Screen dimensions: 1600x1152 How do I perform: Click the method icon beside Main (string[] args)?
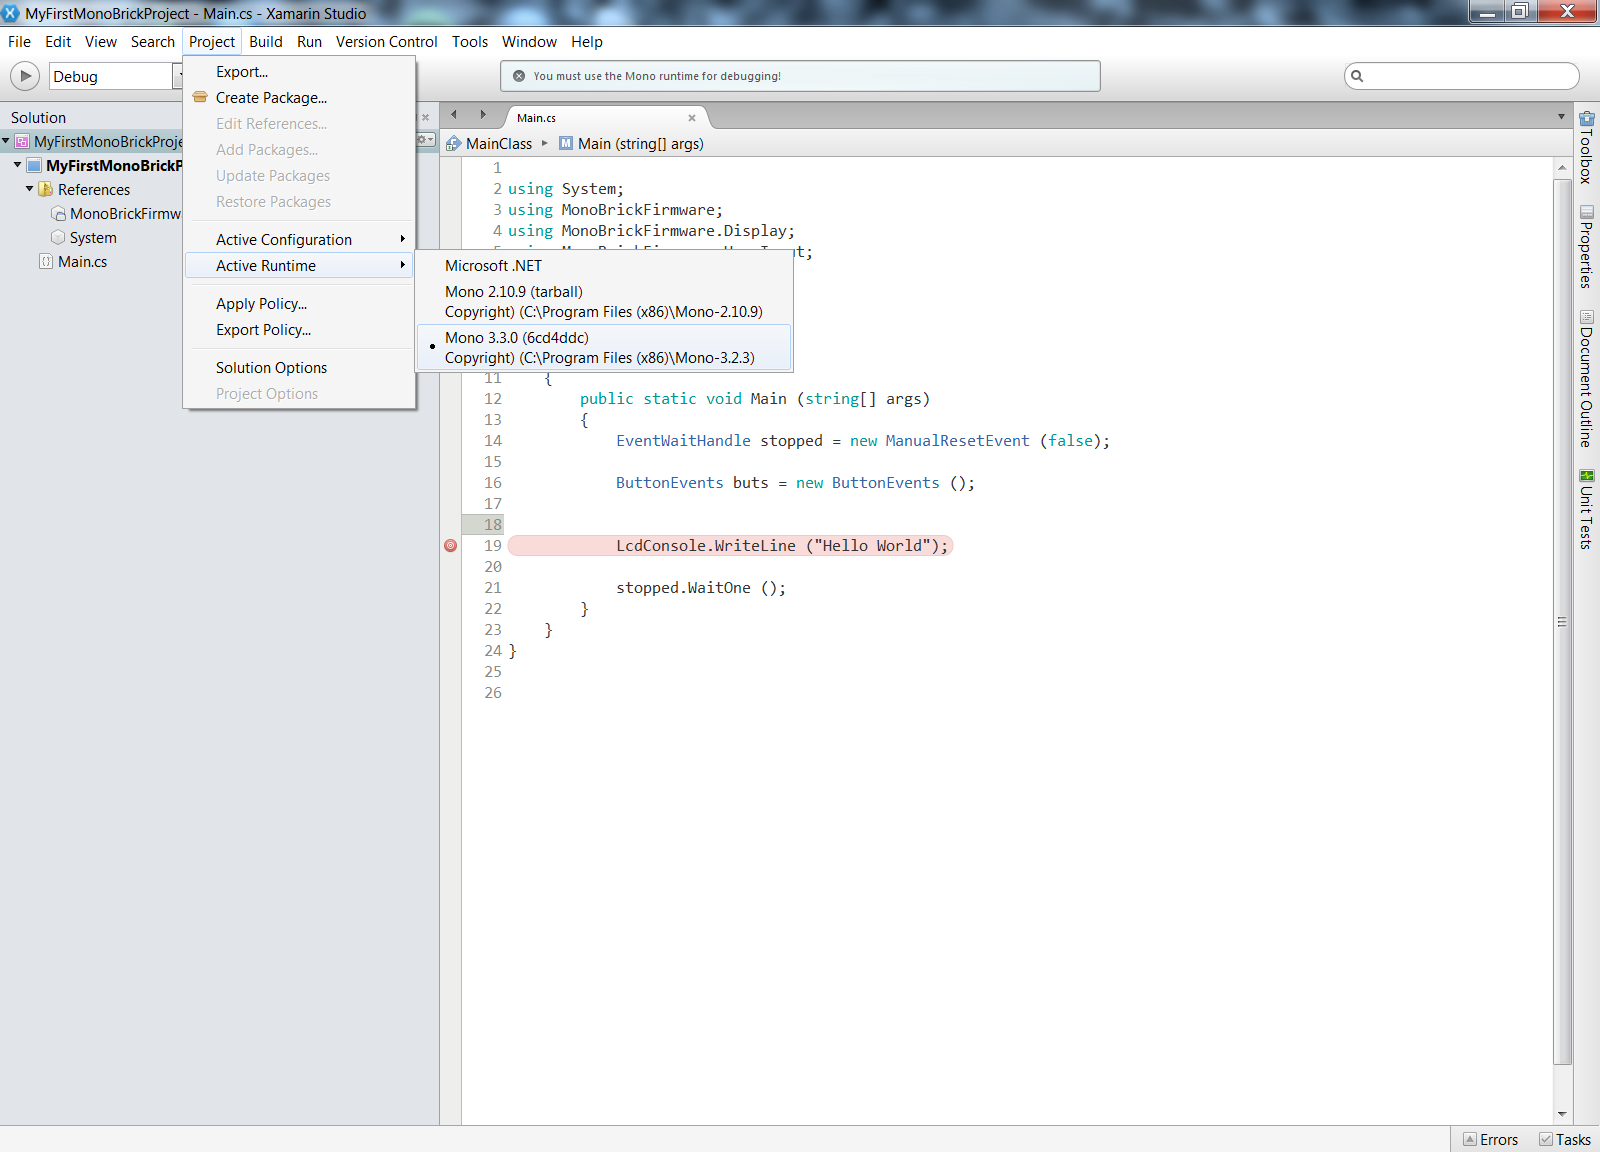[x=566, y=143]
